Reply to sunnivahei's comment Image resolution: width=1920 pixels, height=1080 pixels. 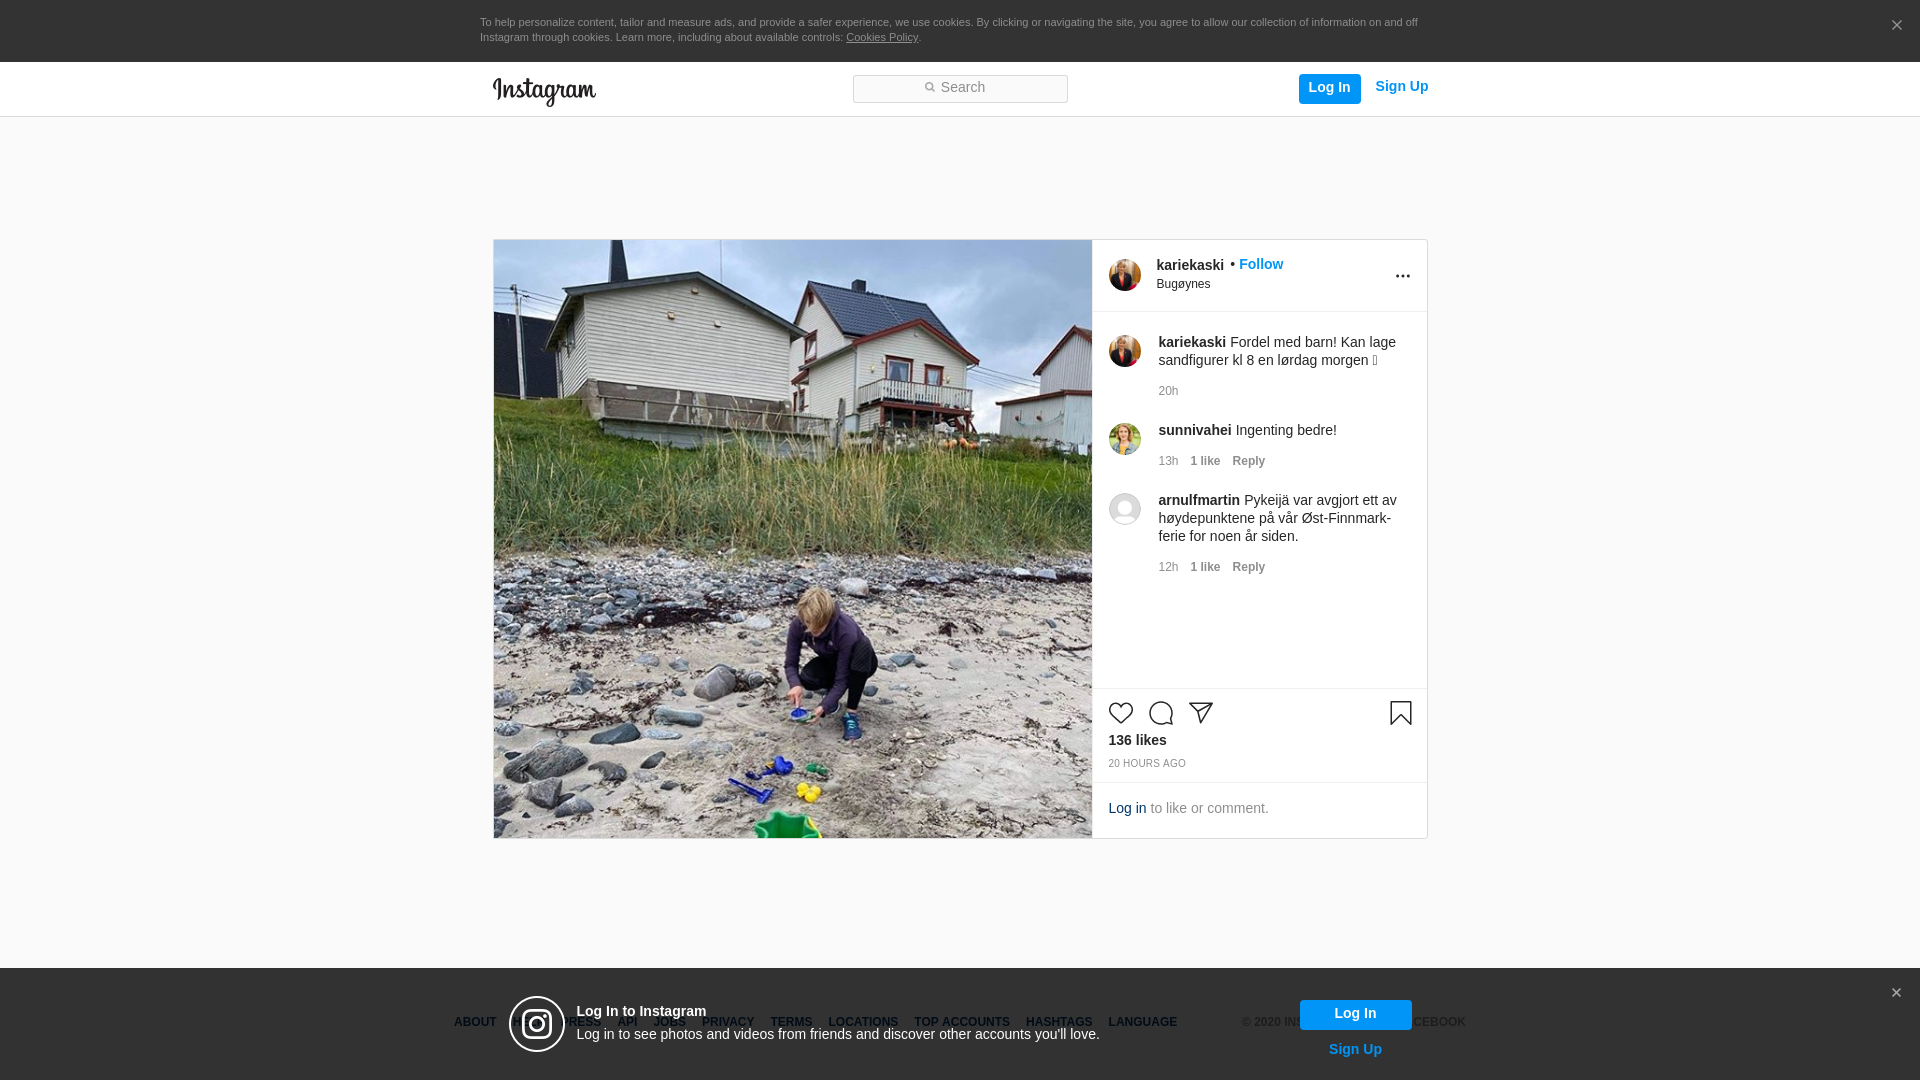tap(1248, 461)
